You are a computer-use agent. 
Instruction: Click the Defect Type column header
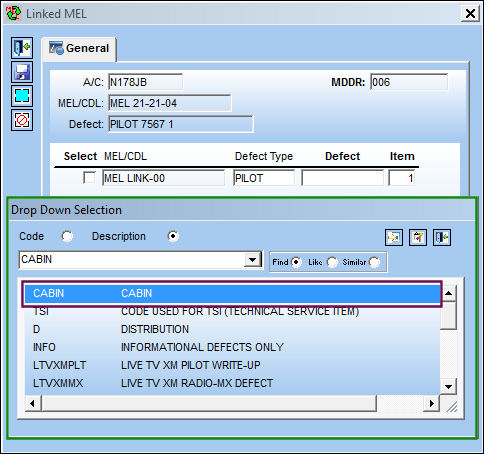264,156
